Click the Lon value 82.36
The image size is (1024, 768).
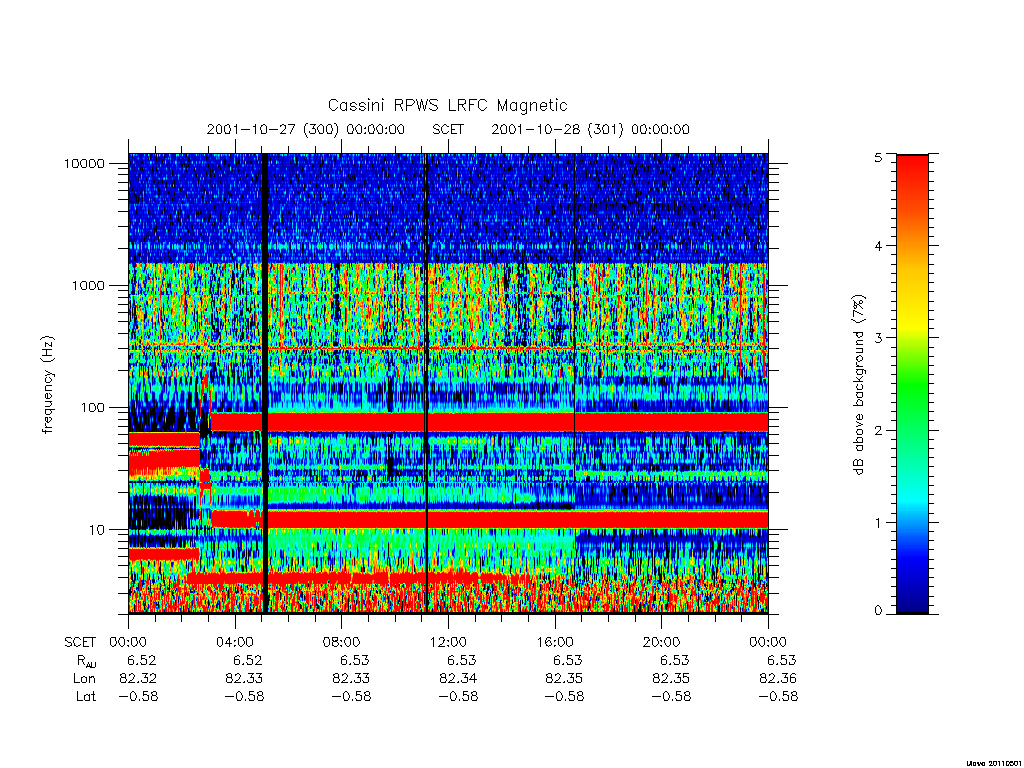pos(777,679)
